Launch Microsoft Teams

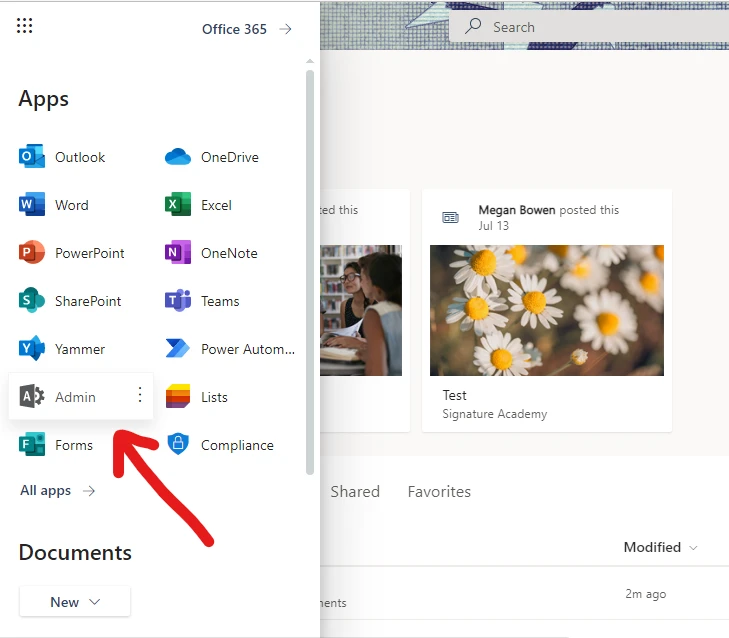[x=202, y=301]
